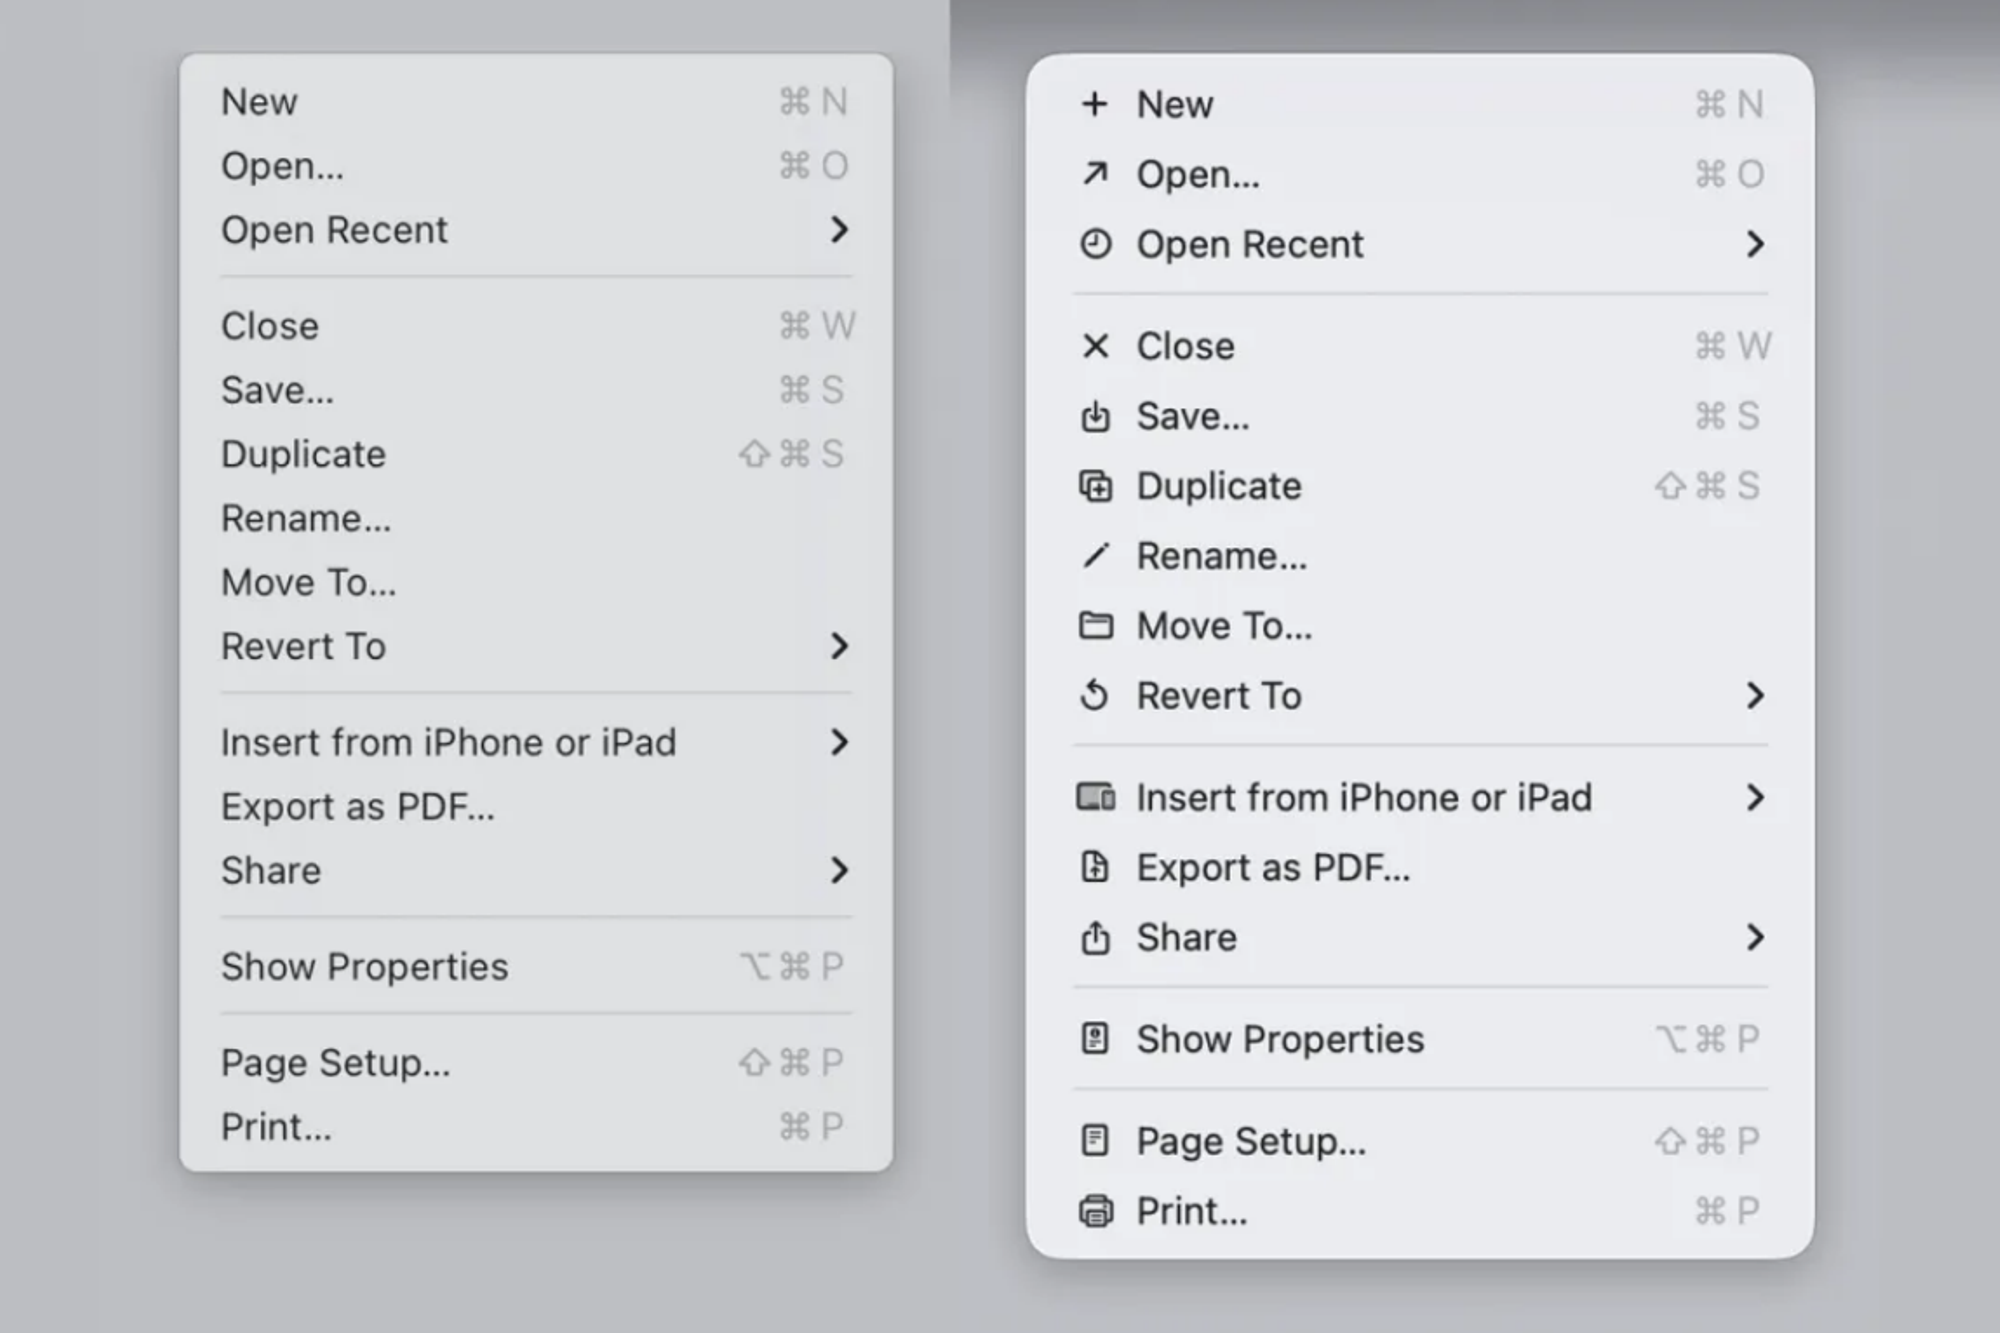Expand Insert from iPhone or iPad chevron in the right menu
Screen dimensions: 2000x1333
point(1754,797)
